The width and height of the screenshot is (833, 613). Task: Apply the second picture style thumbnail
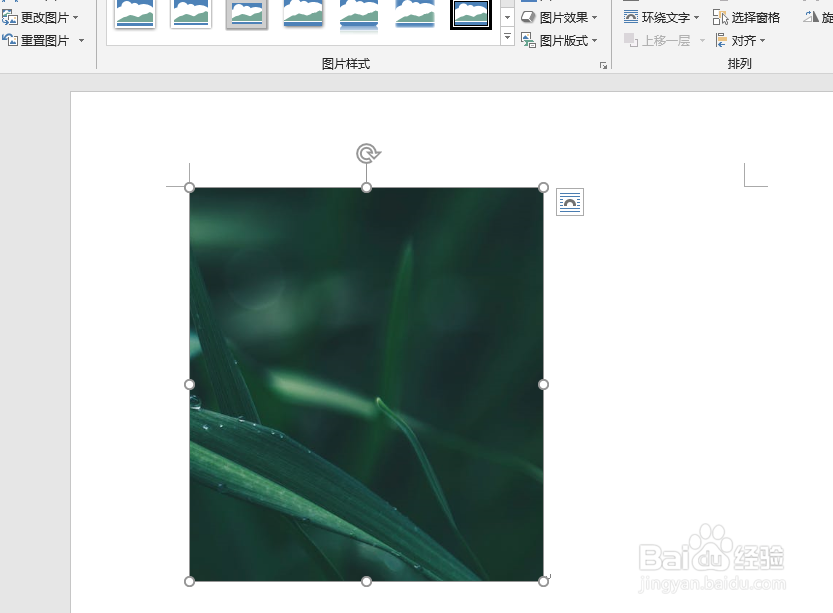coord(191,13)
